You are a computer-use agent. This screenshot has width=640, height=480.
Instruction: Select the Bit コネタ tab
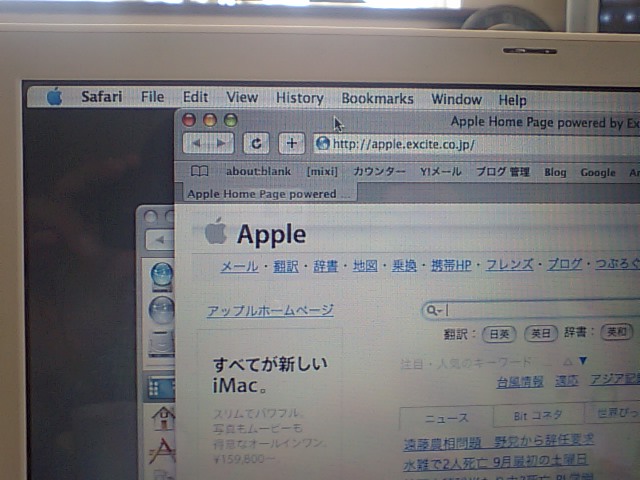pyautogui.click(x=538, y=416)
